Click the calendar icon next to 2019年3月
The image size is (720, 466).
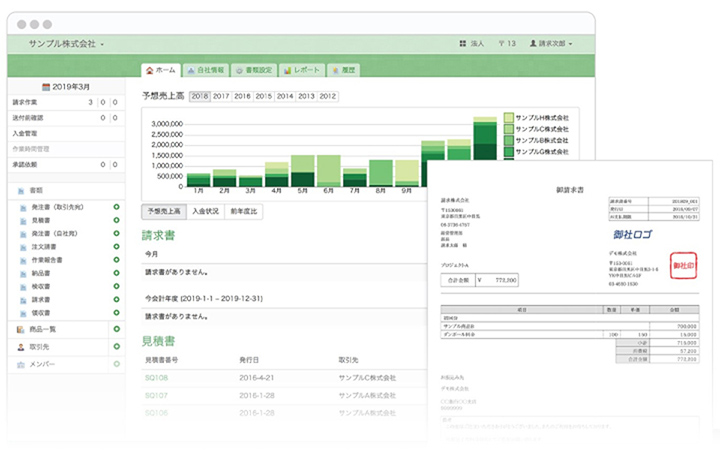46,87
